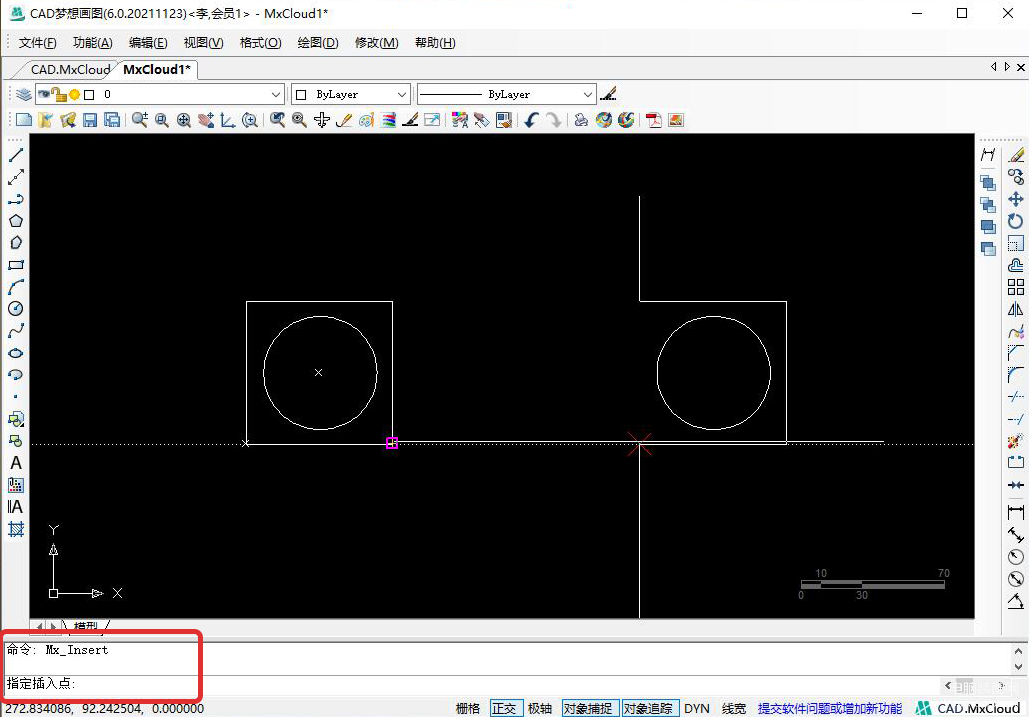Click the Erase tool in right toolbar
This screenshot has height=717, width=1029.
1016,155
